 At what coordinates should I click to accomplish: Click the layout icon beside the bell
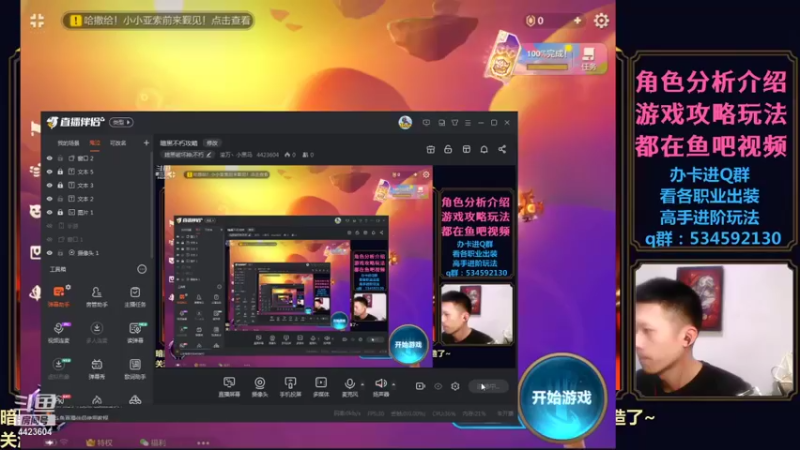[466, 149]
